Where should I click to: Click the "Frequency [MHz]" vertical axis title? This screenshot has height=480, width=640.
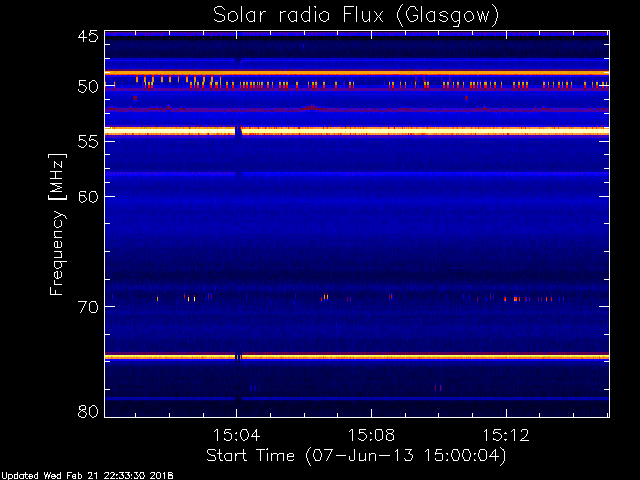click(57, 224)
